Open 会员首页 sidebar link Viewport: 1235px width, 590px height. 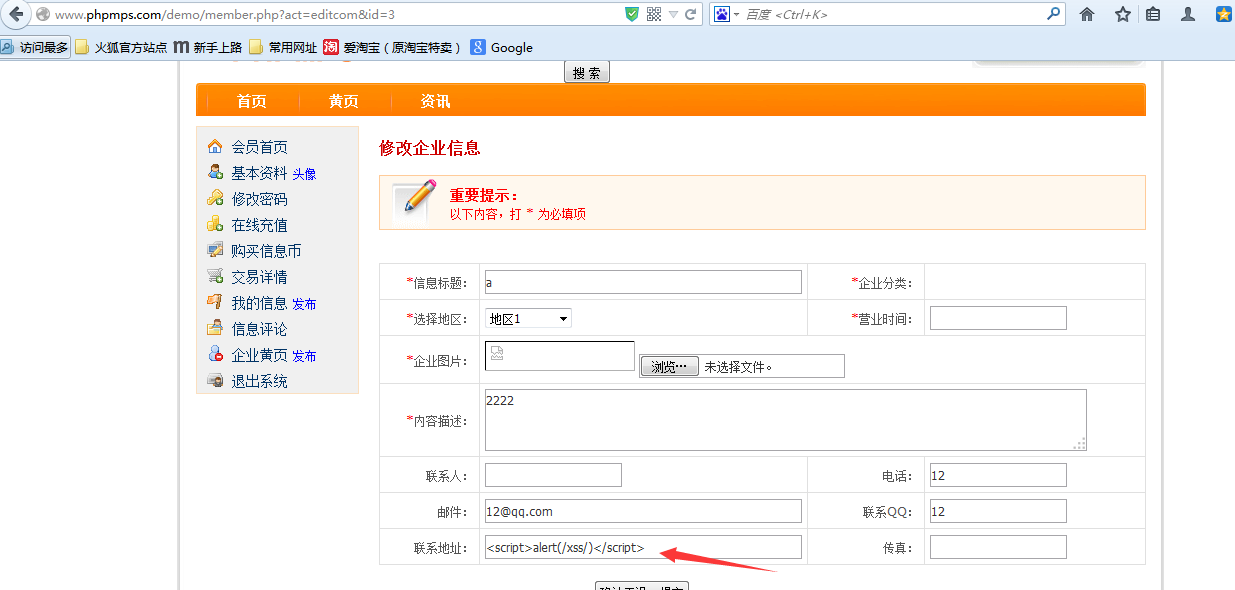coord(259,147)
